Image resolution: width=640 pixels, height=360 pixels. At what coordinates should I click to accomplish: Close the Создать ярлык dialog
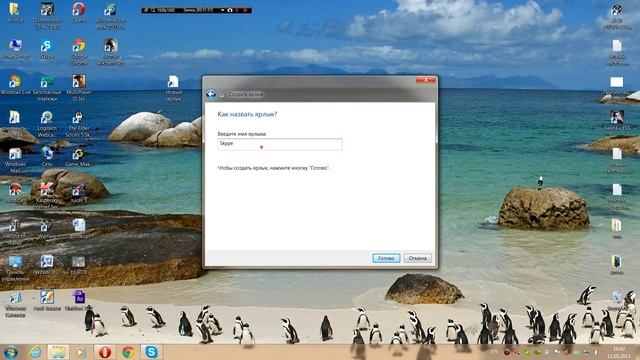click(x=425, y=80)
